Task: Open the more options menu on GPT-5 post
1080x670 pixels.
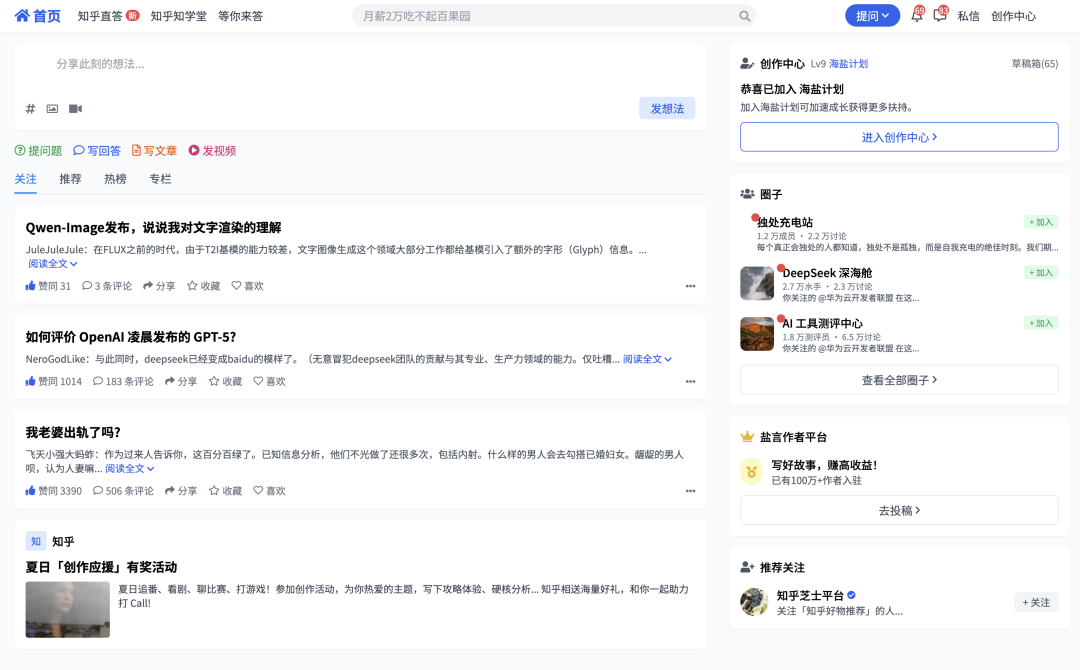Action: (x=690, y=381)
